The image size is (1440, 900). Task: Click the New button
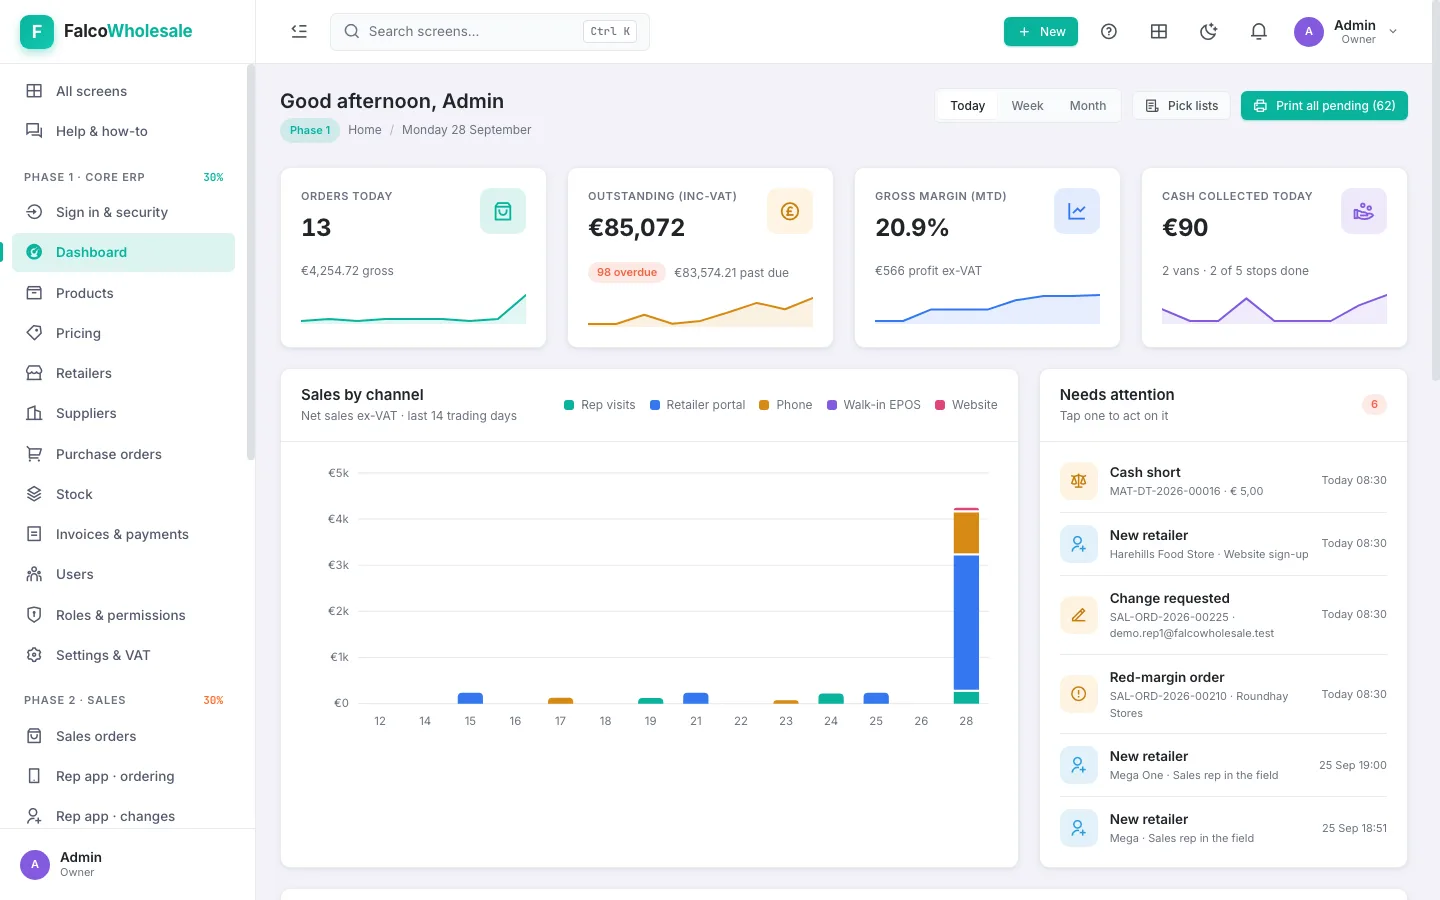point(1041,32)
